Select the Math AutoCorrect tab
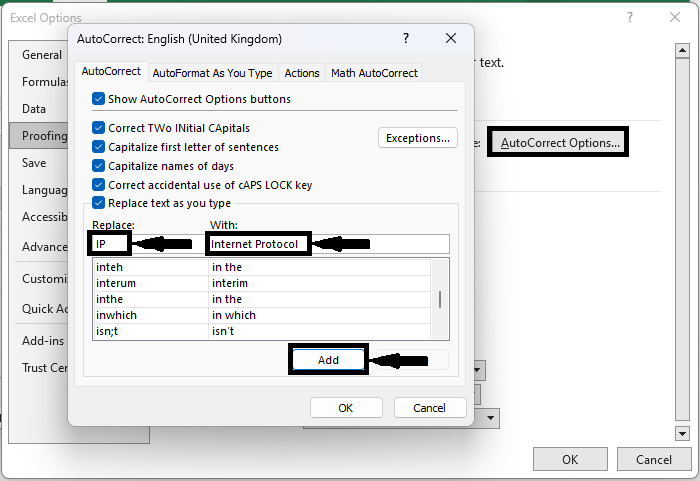The height and width of the screenshot is (481, 700). tap(374, 73)
